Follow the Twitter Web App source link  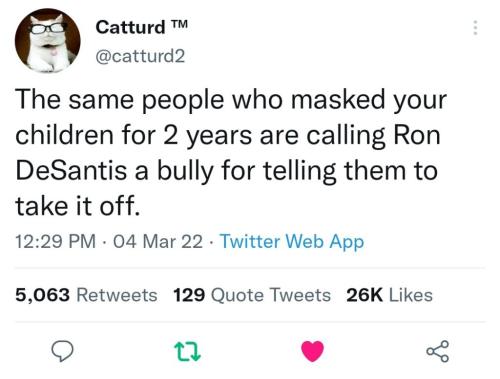pos(292,242)
